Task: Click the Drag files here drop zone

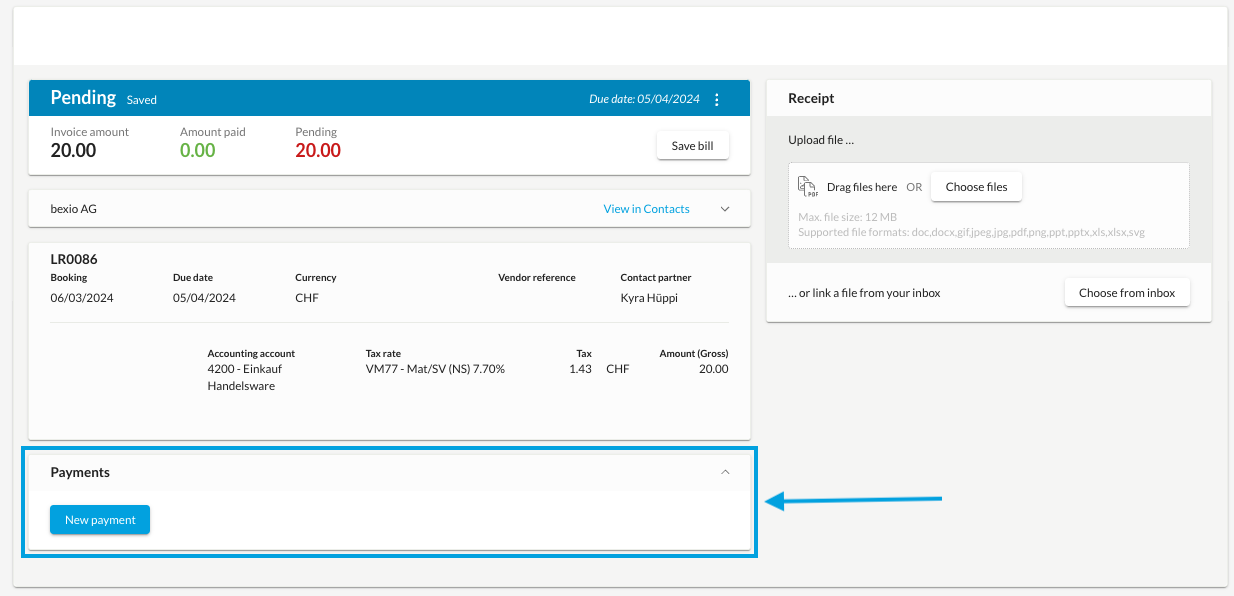Action: [x=988, y=205]
